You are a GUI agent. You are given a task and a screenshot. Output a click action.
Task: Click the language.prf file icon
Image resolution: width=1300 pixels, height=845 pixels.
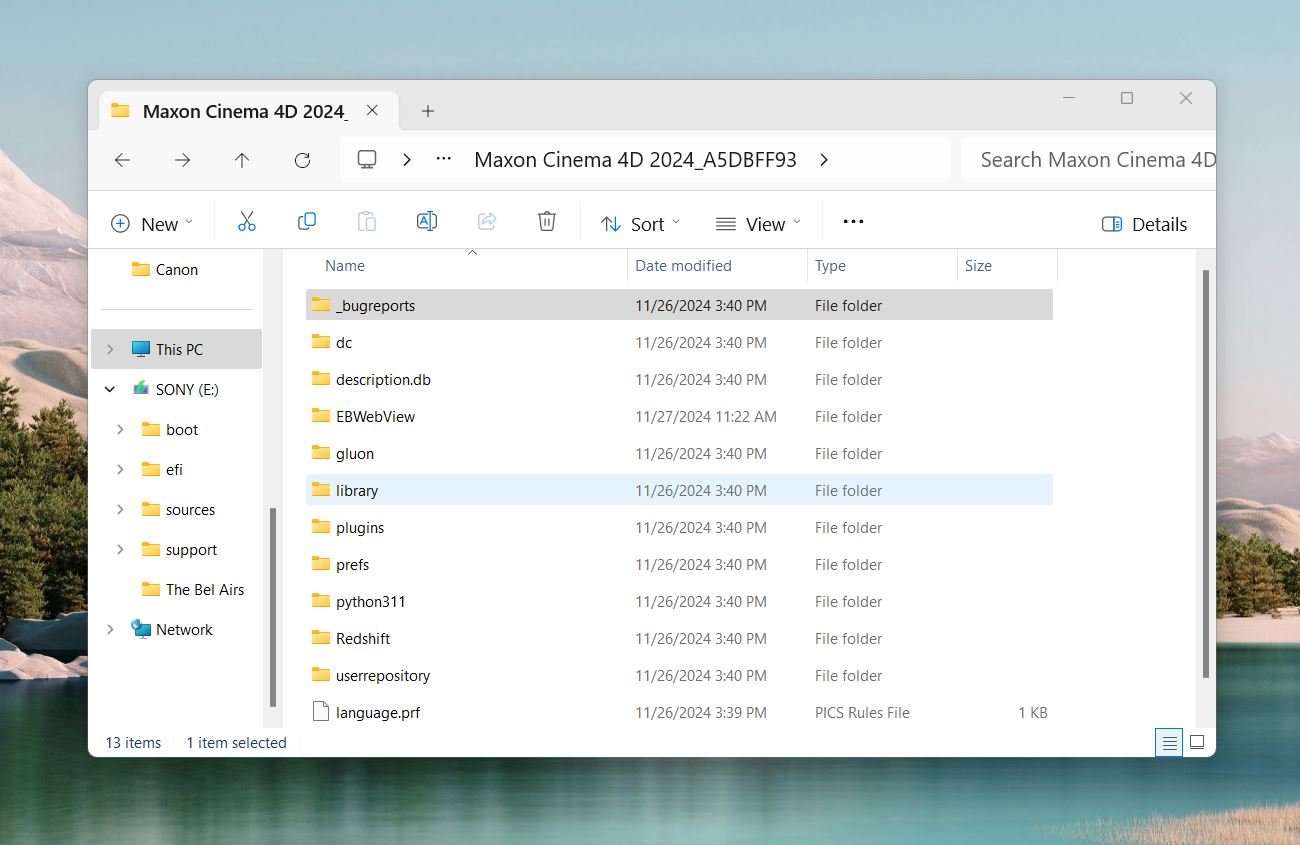click(x=320, y=712)
